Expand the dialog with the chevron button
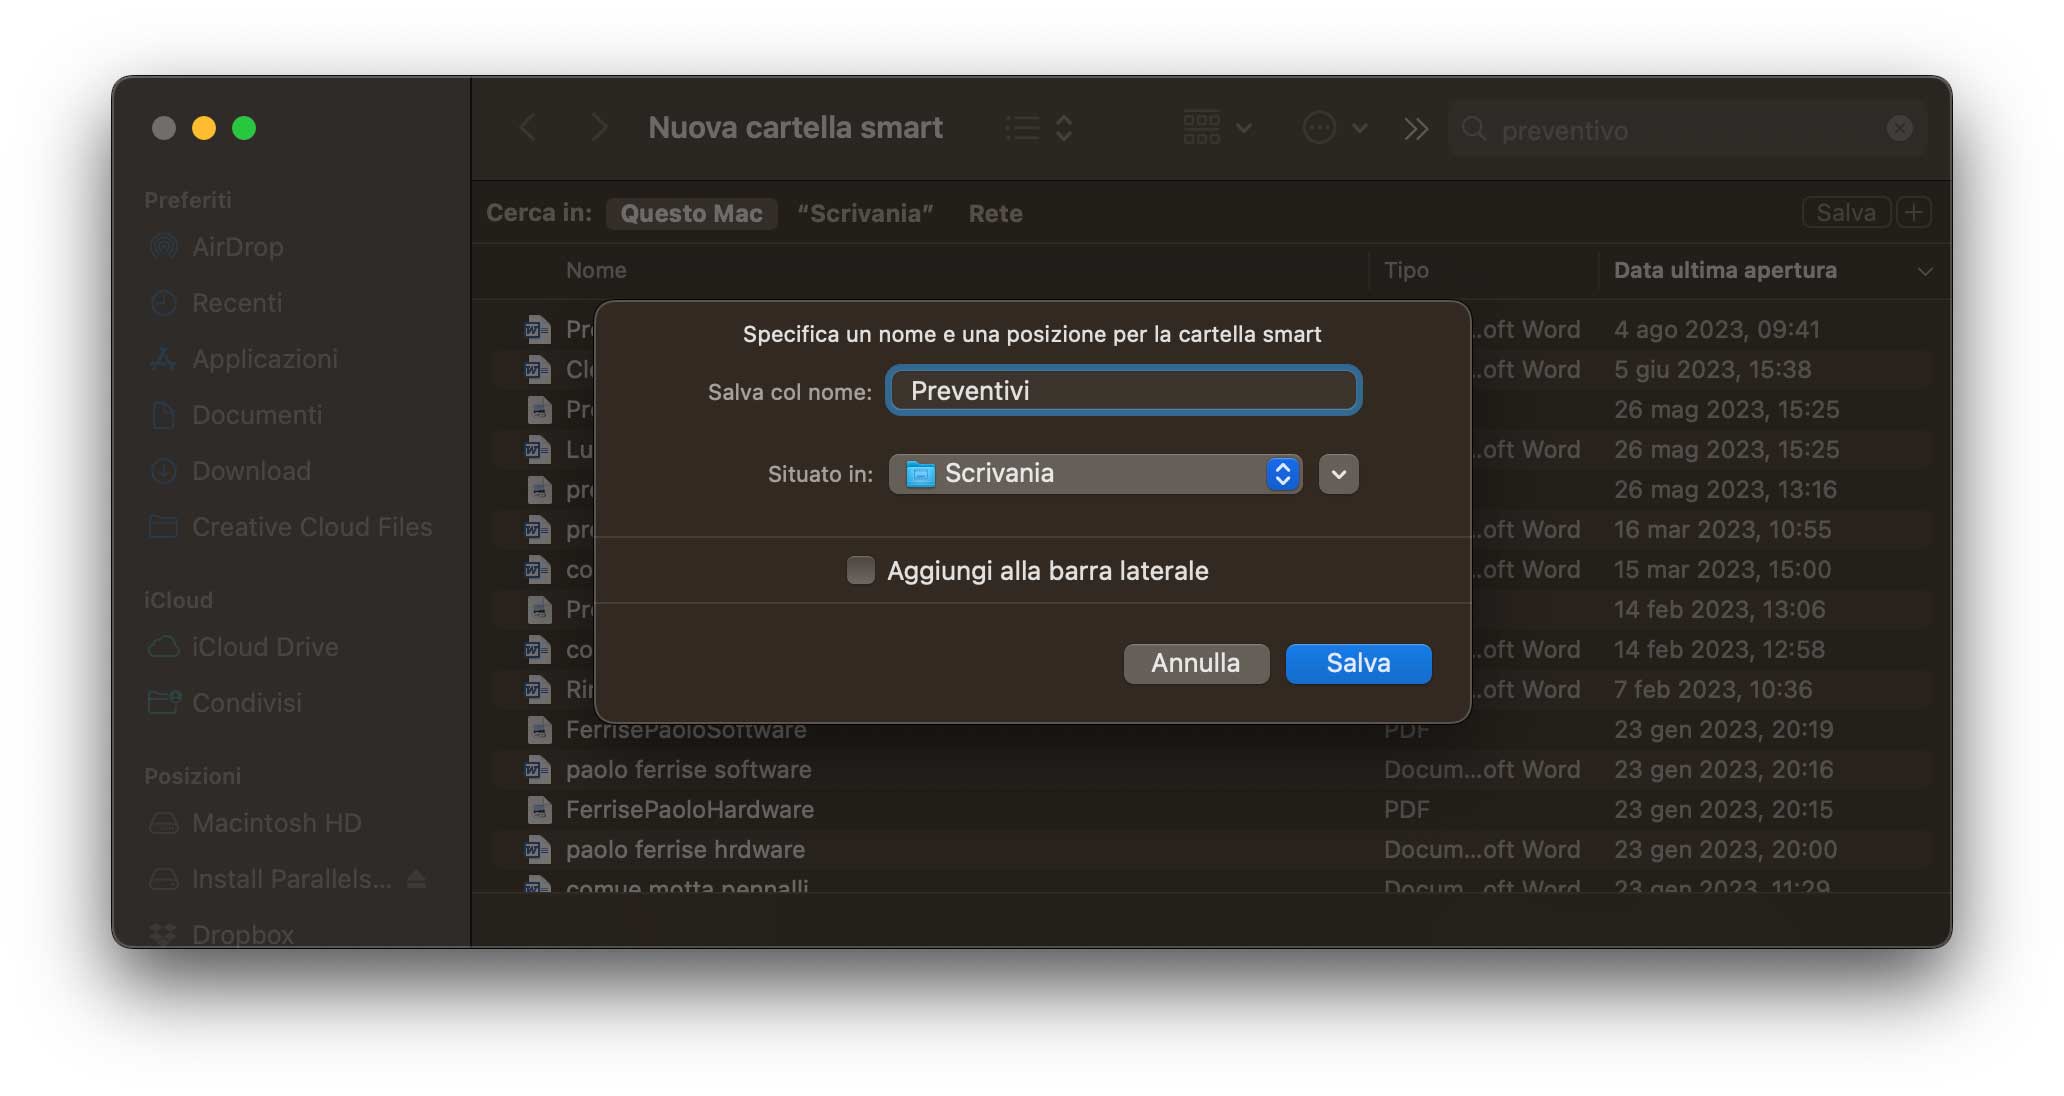The height and width of the screenshot is (1096, 2064). tap(1337, 473)
